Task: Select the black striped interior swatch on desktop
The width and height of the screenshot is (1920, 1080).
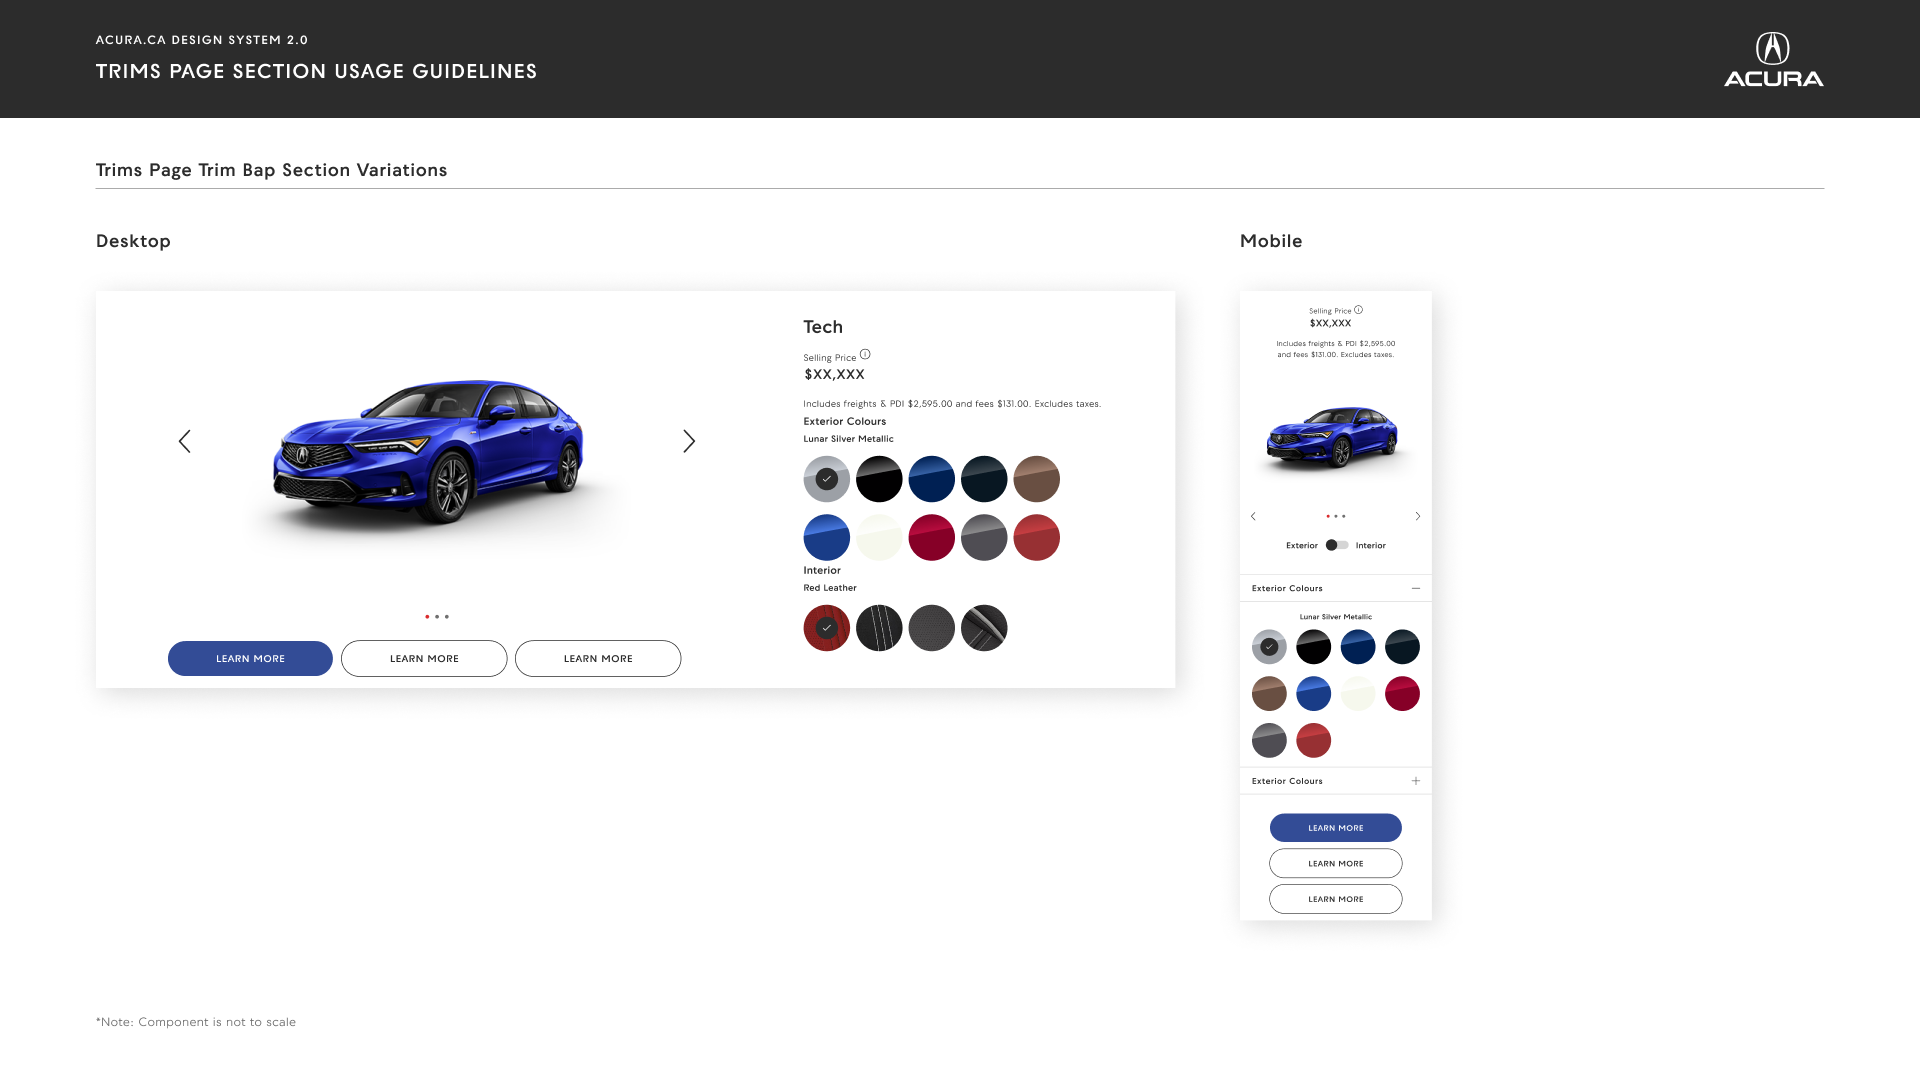Action: pos(879,628)
